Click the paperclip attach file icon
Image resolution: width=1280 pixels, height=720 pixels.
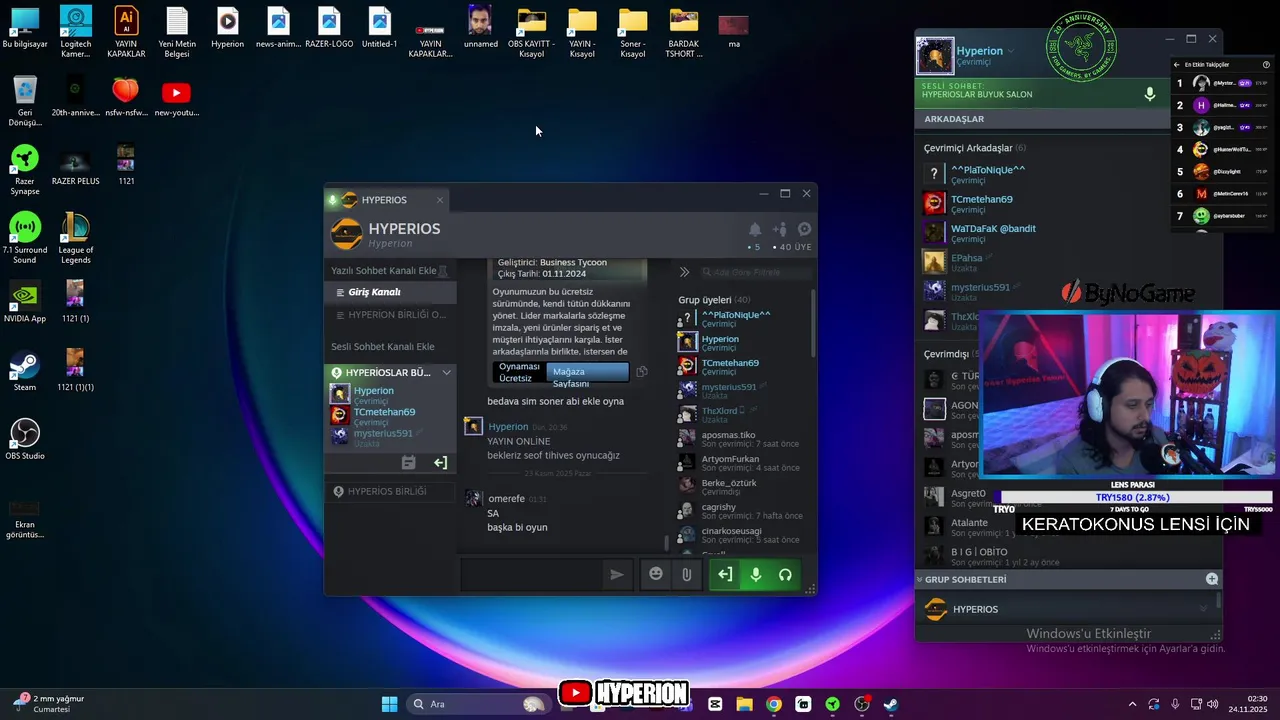[x=686, y=574]
